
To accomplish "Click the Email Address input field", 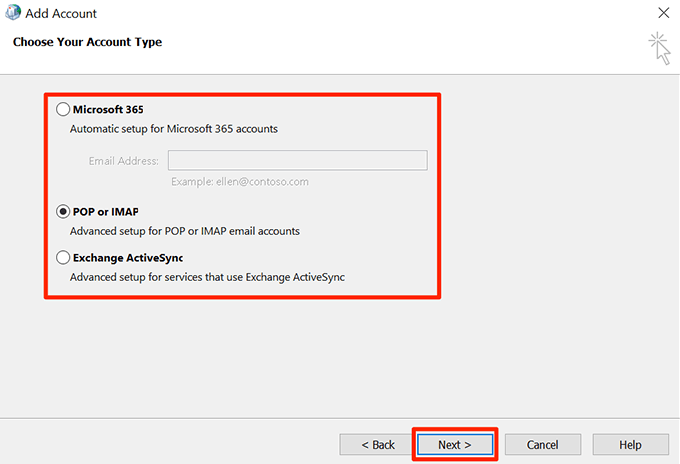I will click(x=298, y=160).
